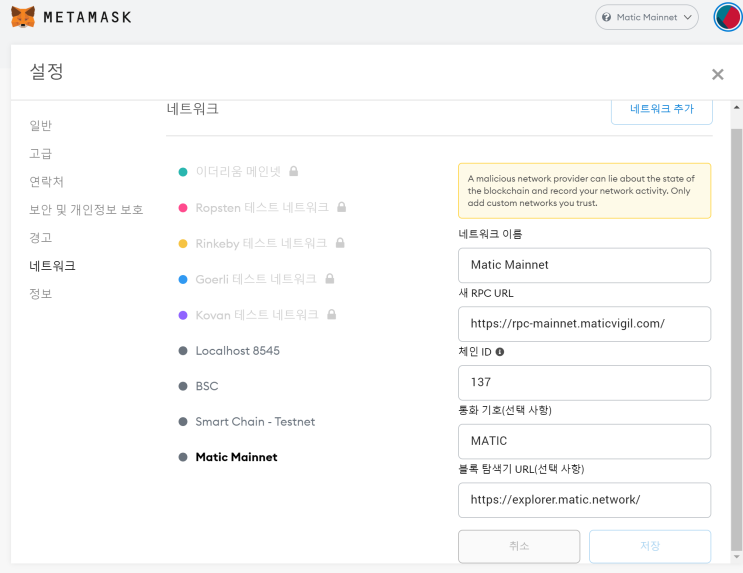Image resolution: width=743 pixels, height=573 pixels.
Task: Select Goerli 테스트 네트워크 in list
Action: coord(256,279)
